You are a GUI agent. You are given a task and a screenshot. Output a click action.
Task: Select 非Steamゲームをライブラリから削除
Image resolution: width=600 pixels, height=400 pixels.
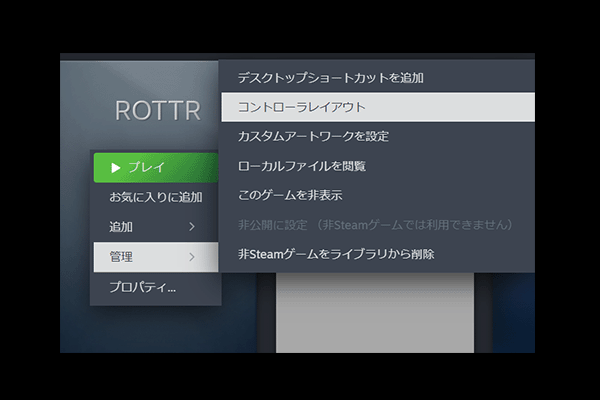coord(378,254)
